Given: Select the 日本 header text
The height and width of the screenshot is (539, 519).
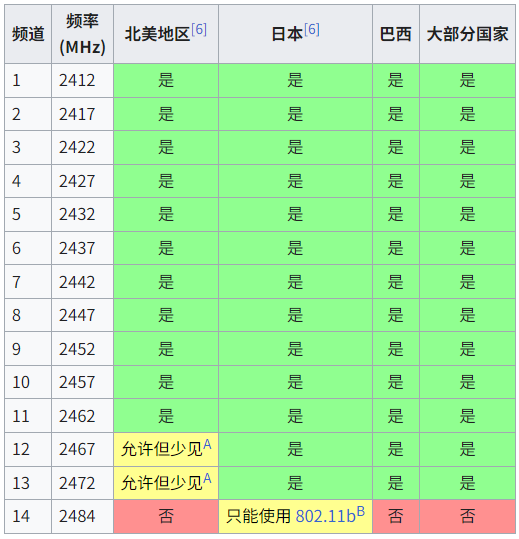Looking at the screenshot, I should (x=287, y=34).
